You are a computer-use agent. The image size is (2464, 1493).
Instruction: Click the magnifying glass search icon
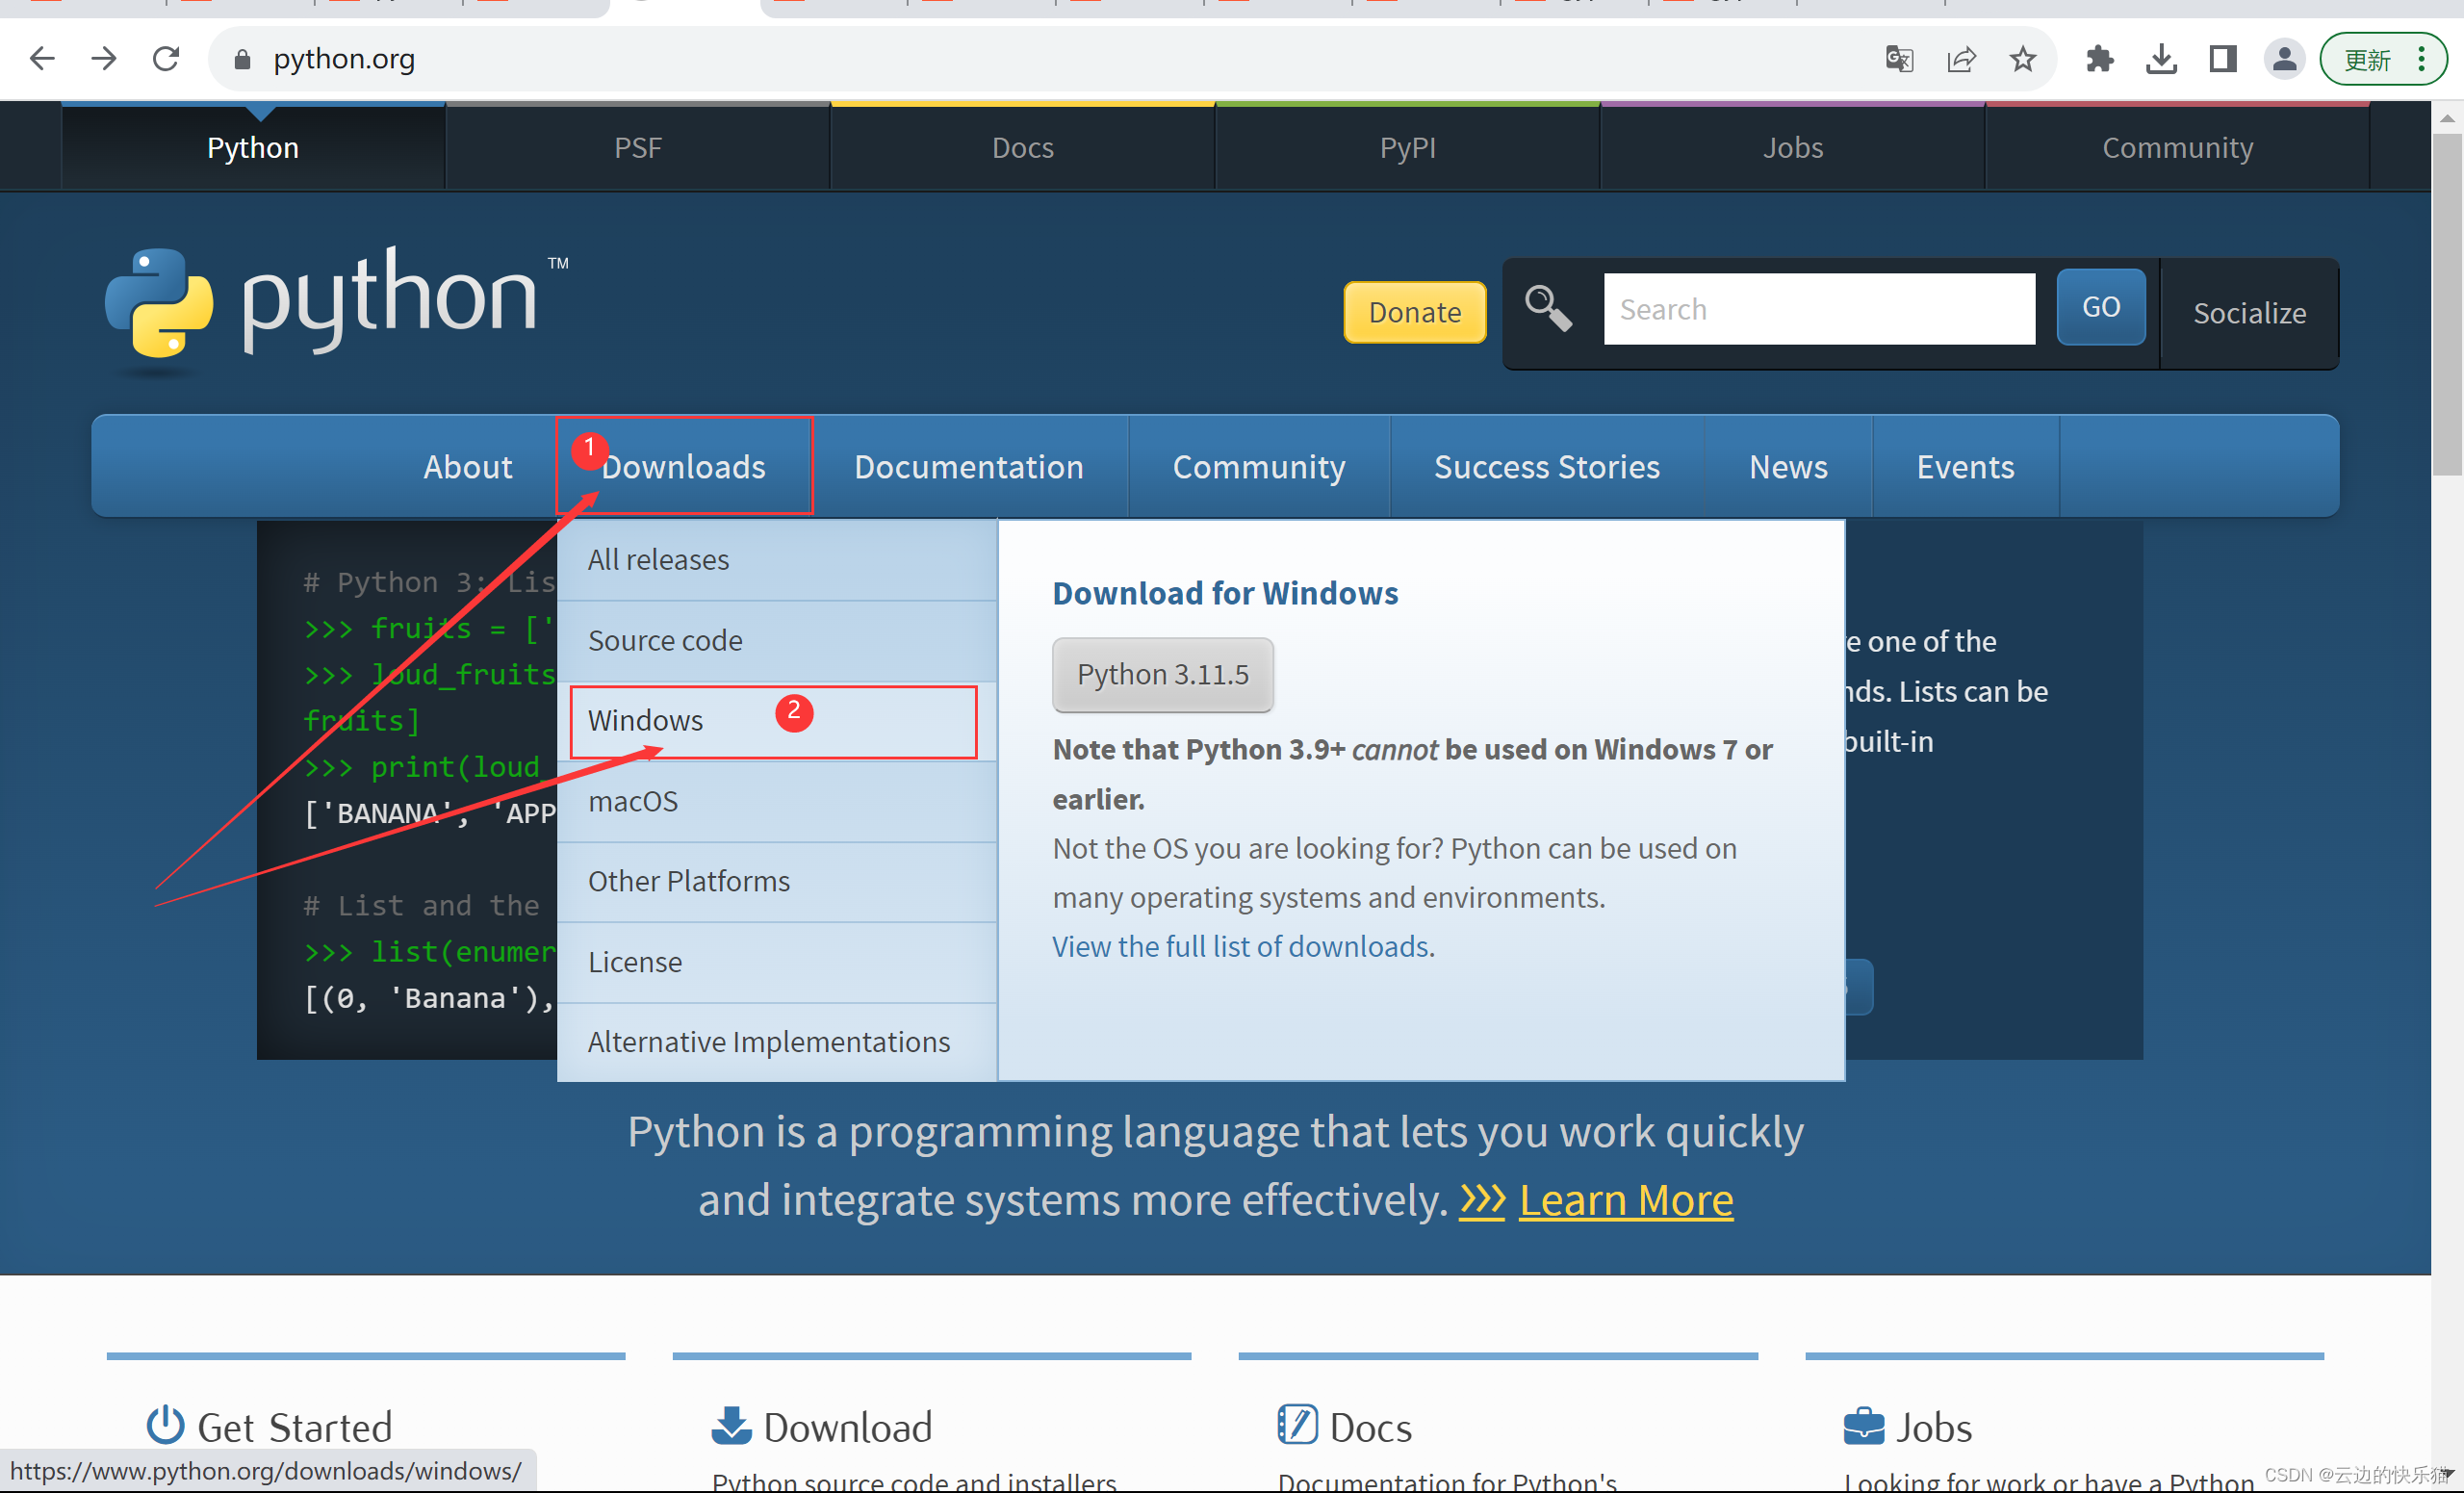click(x=1548, y=308)
